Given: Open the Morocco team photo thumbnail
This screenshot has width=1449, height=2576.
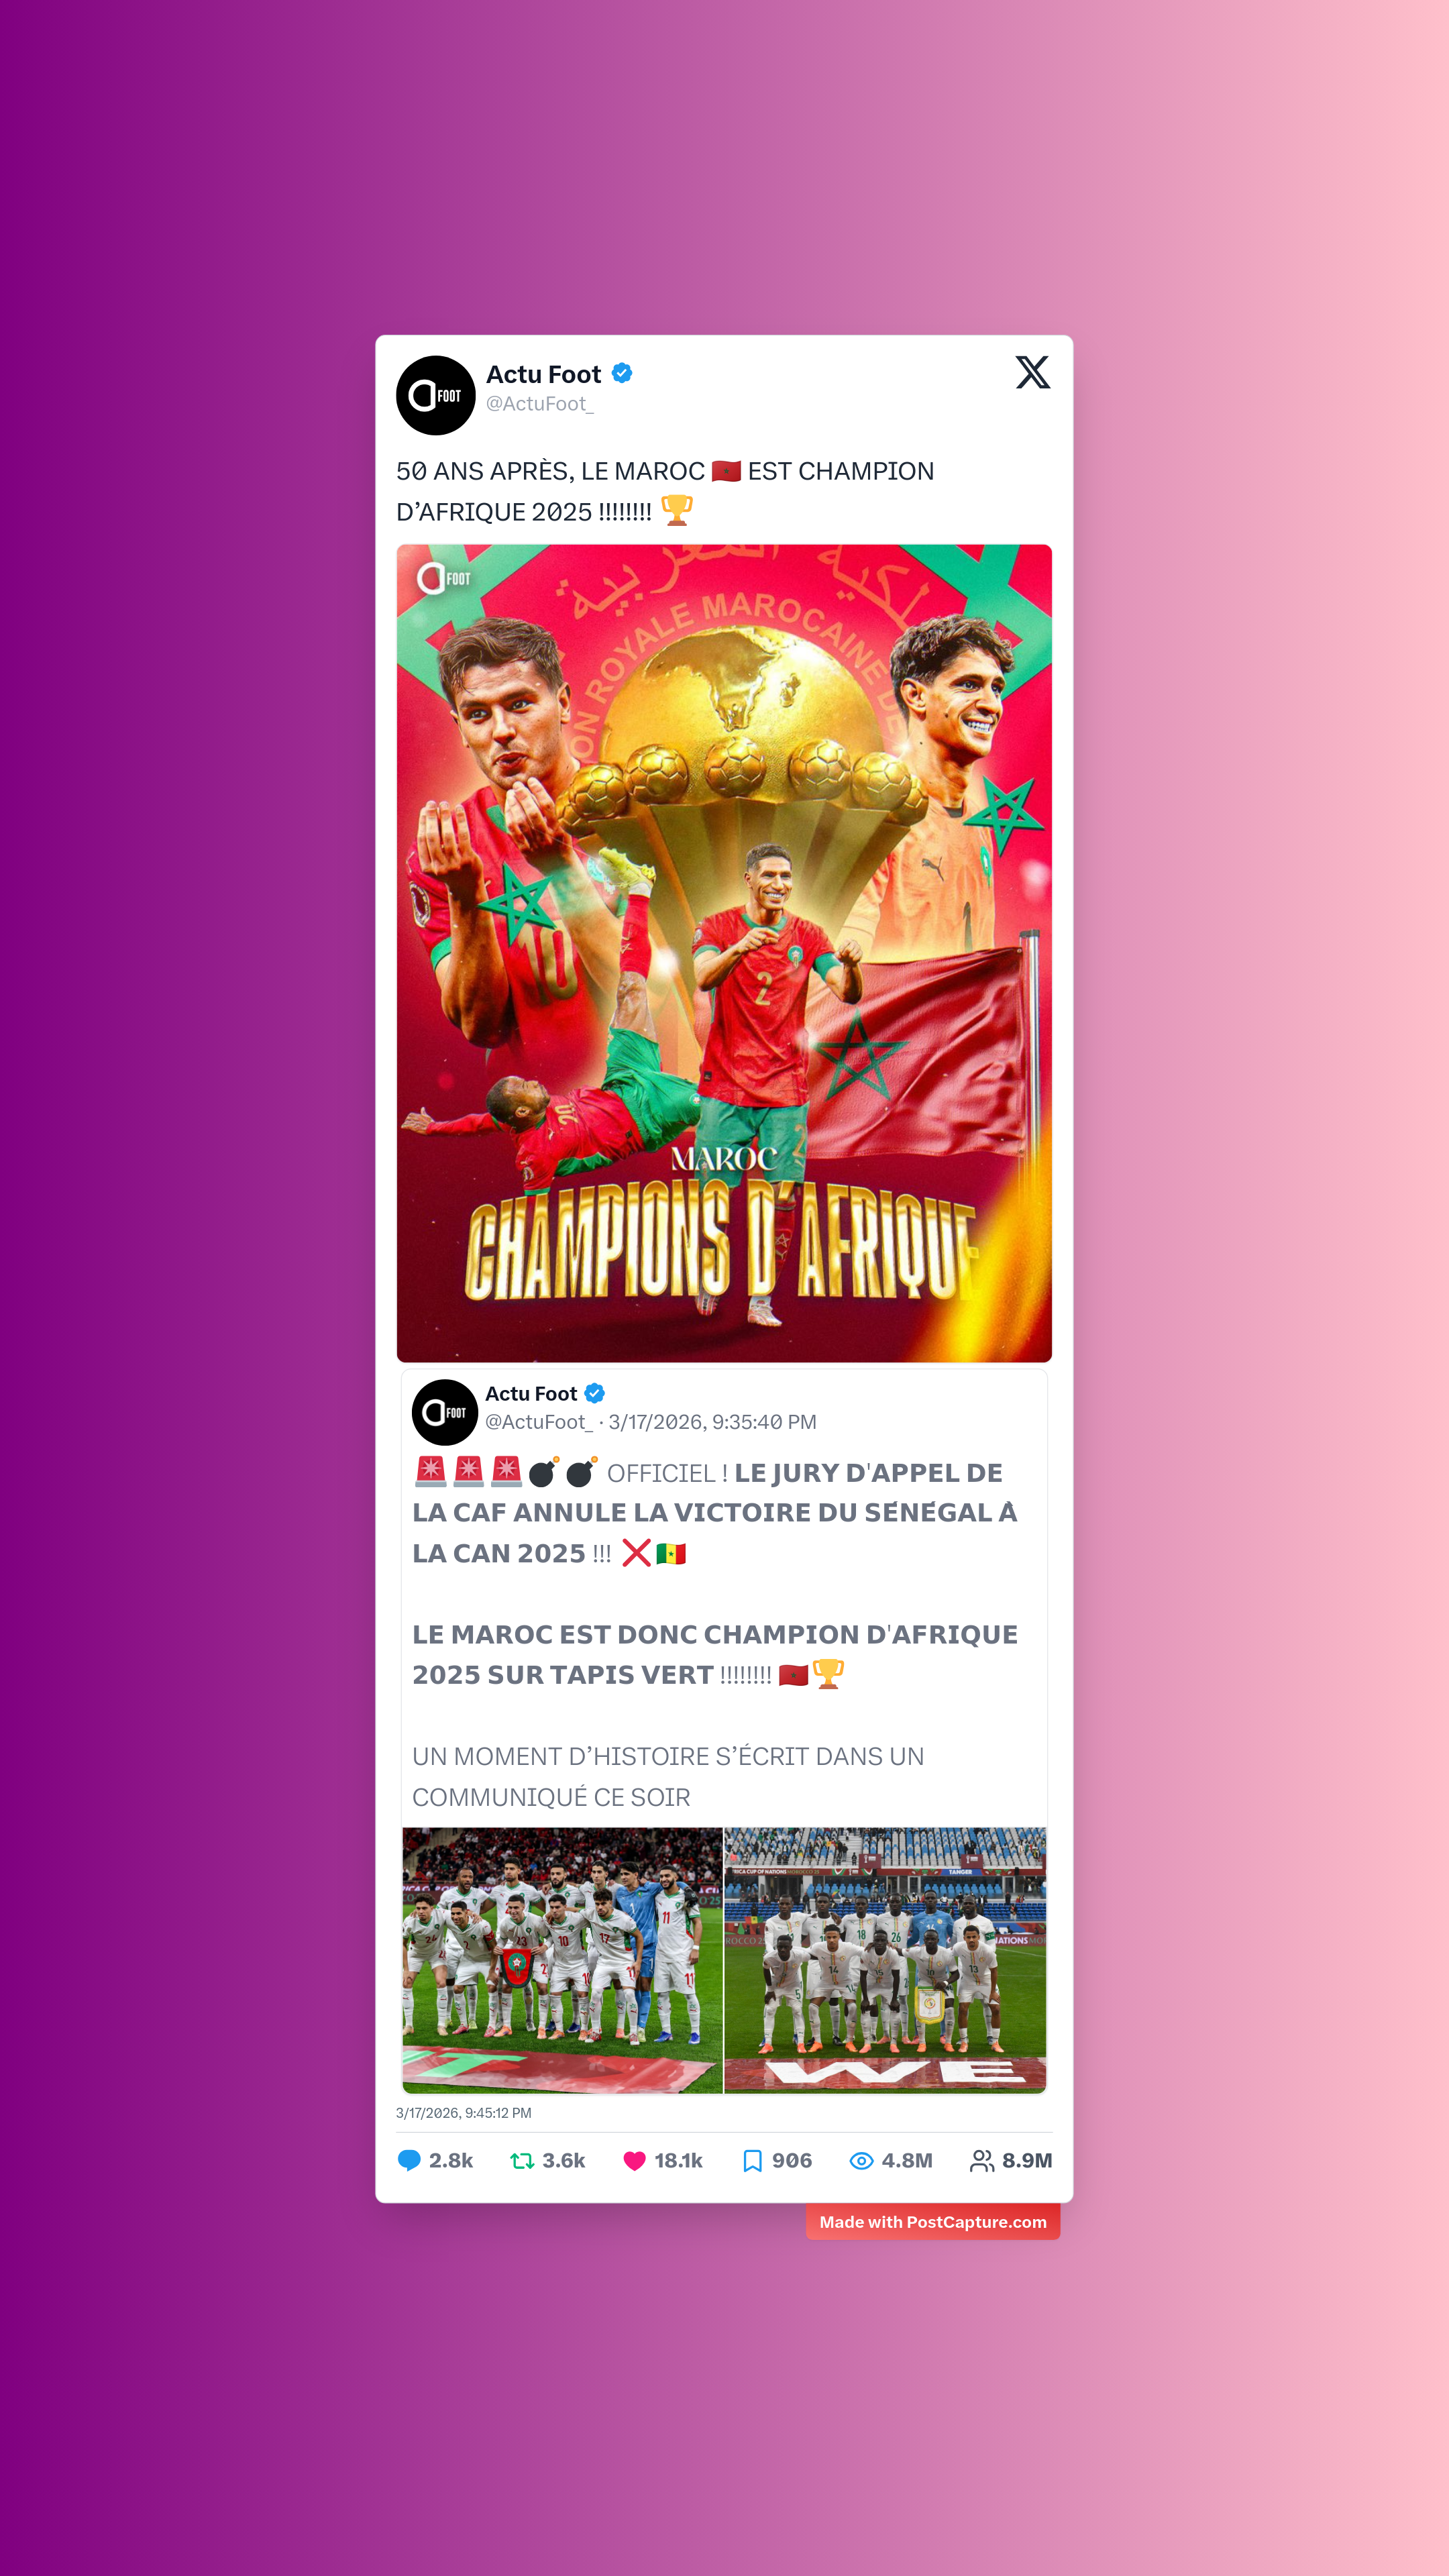Looking at the screenshot, I should (x=562, y=1959).
